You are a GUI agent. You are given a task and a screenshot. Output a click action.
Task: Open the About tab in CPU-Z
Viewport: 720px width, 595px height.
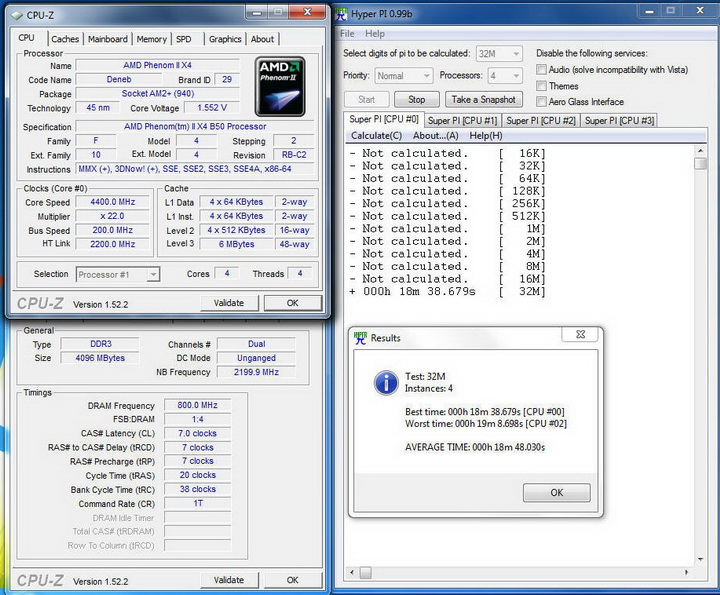point(262,39)
